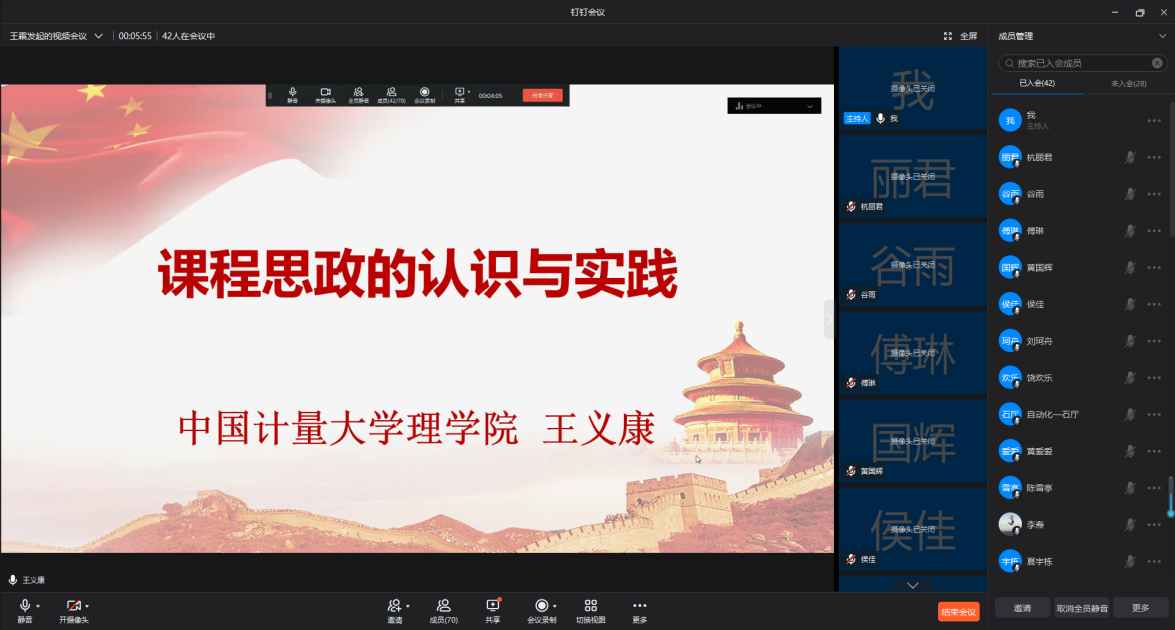Open microphone options arrow beside 静音
Viewport: 1175px width, 630px height.
pyautogui.click(x=37, y=606)
